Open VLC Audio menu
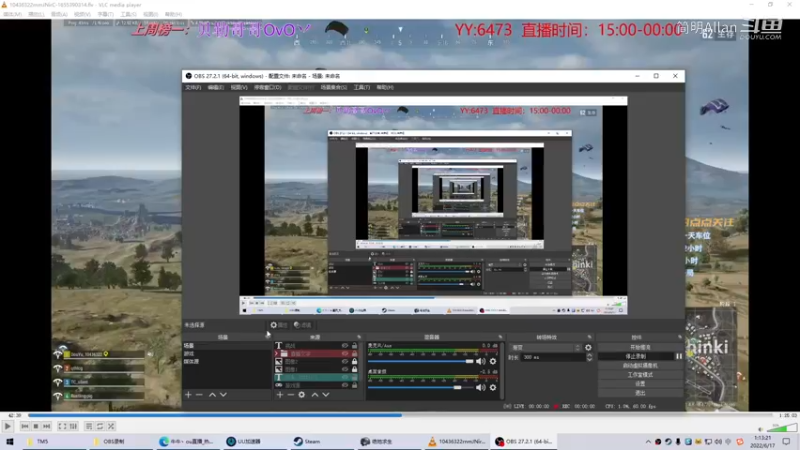Viewport: 800px width, 450px height. (x=59, y=14)
